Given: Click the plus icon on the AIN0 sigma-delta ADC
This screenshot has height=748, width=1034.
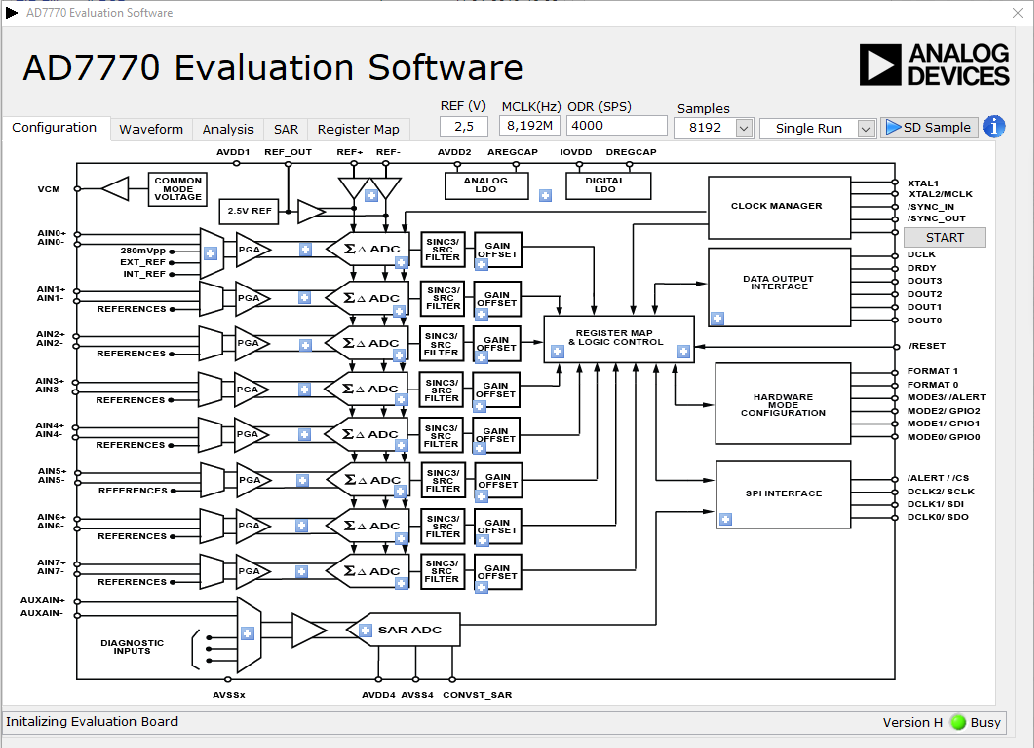Looking at the screenshot, I should pos(402,263).
